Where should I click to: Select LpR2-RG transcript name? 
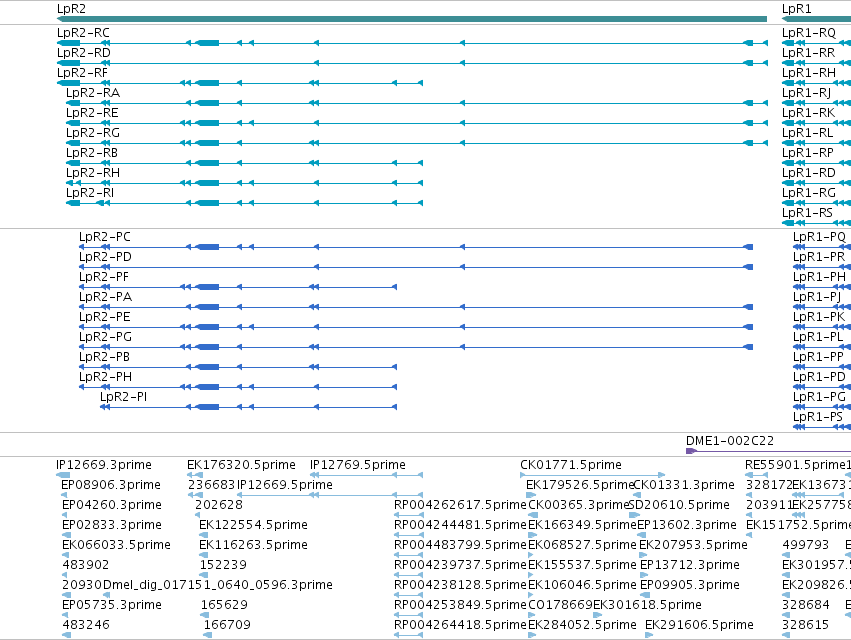(93, 133)
